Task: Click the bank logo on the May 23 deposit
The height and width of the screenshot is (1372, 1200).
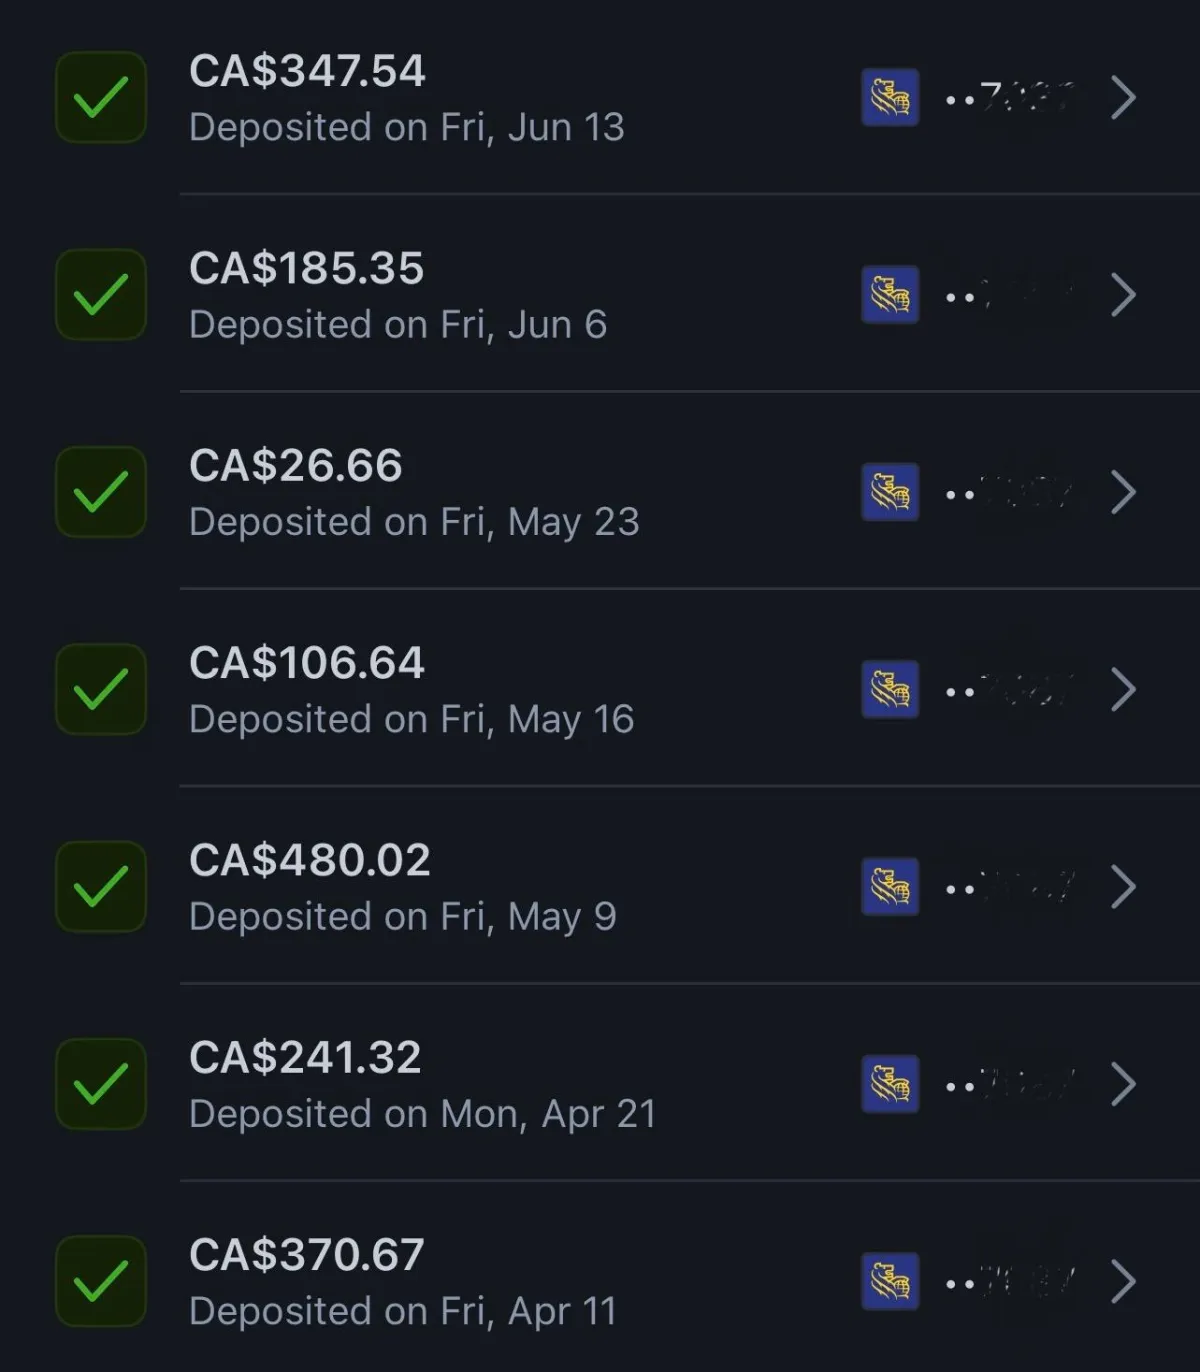Action: (890, 492)
